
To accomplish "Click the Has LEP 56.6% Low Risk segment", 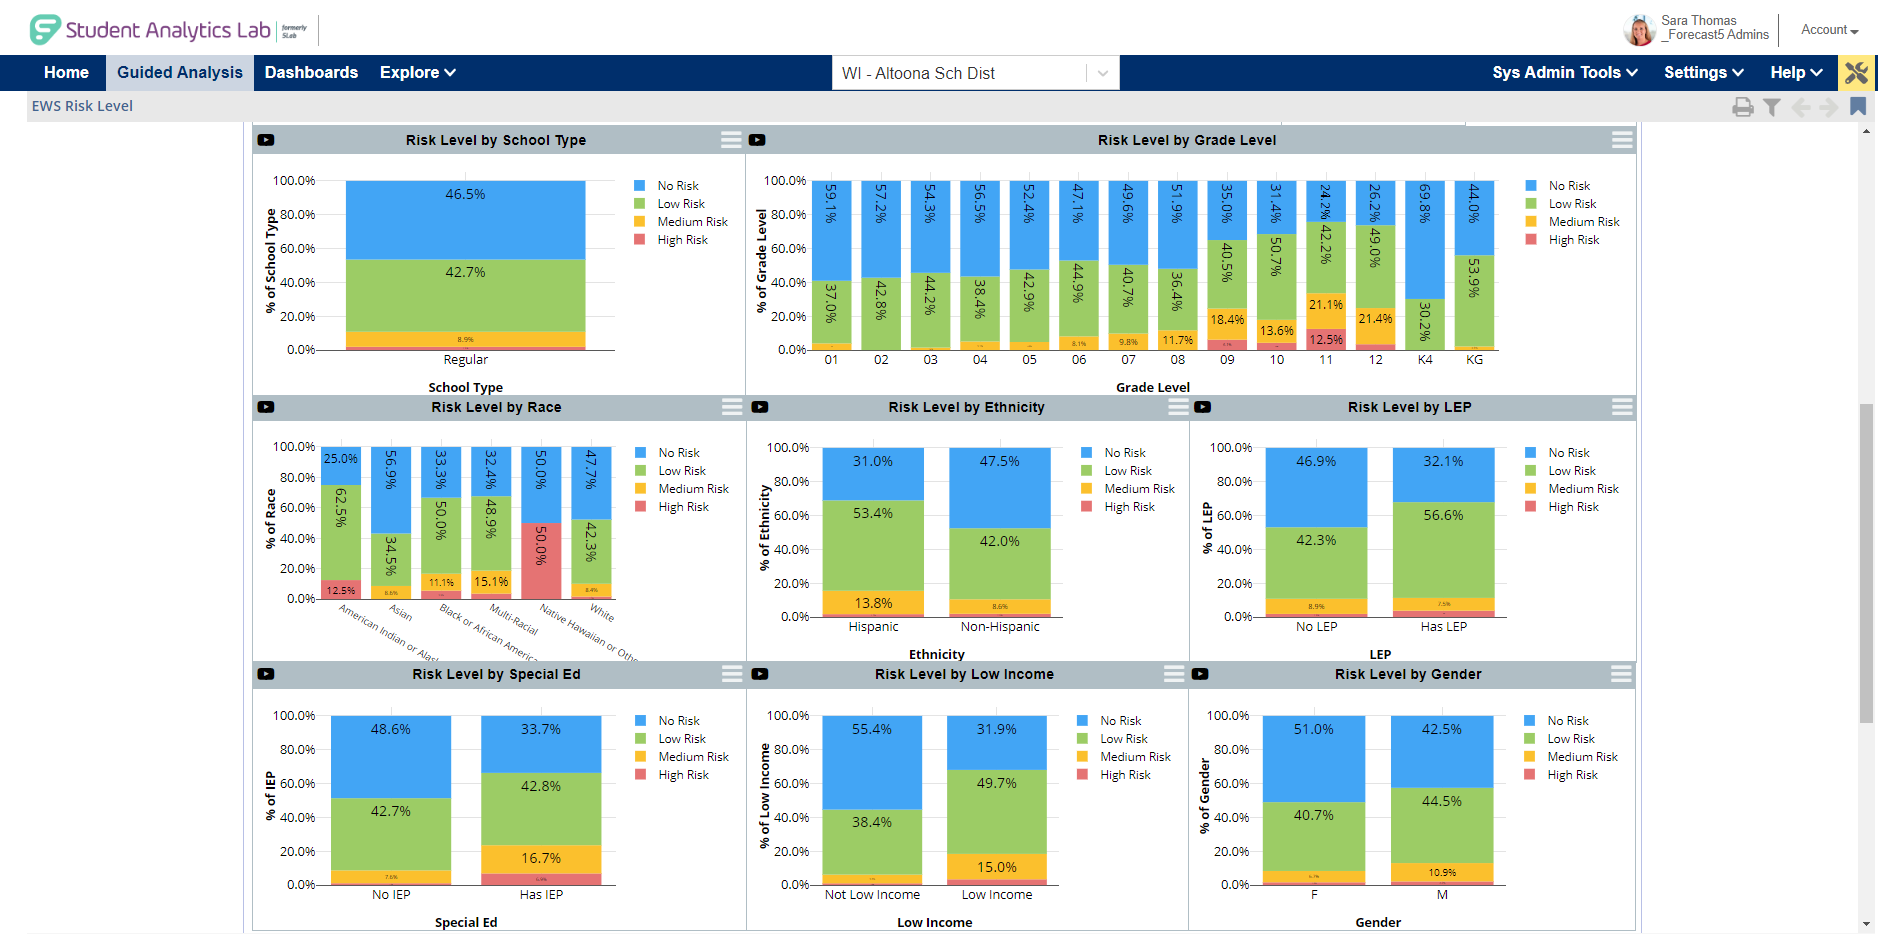I will 1443,550.
